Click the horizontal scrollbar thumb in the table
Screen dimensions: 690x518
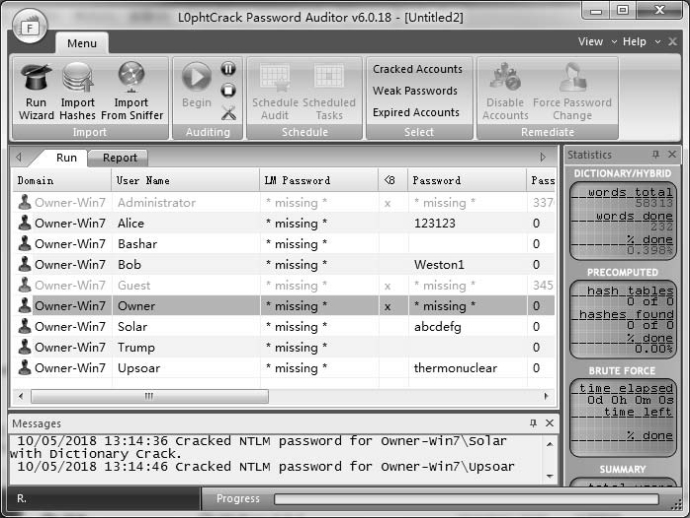click(150, 396)
